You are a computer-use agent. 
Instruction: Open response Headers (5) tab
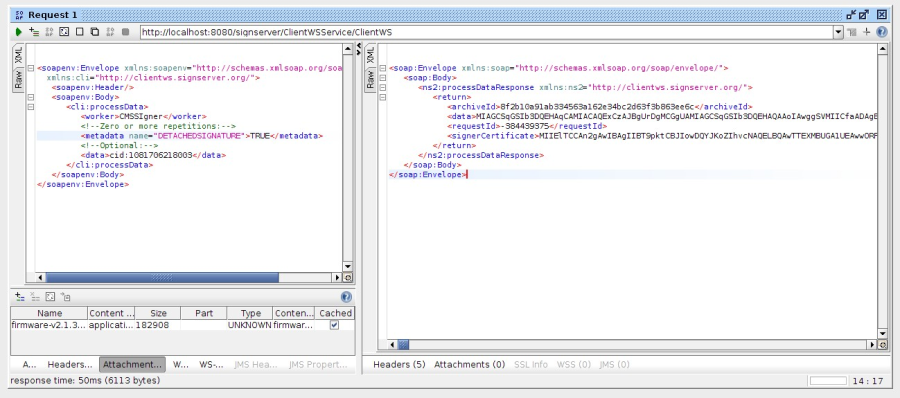[x=399, y=365]
